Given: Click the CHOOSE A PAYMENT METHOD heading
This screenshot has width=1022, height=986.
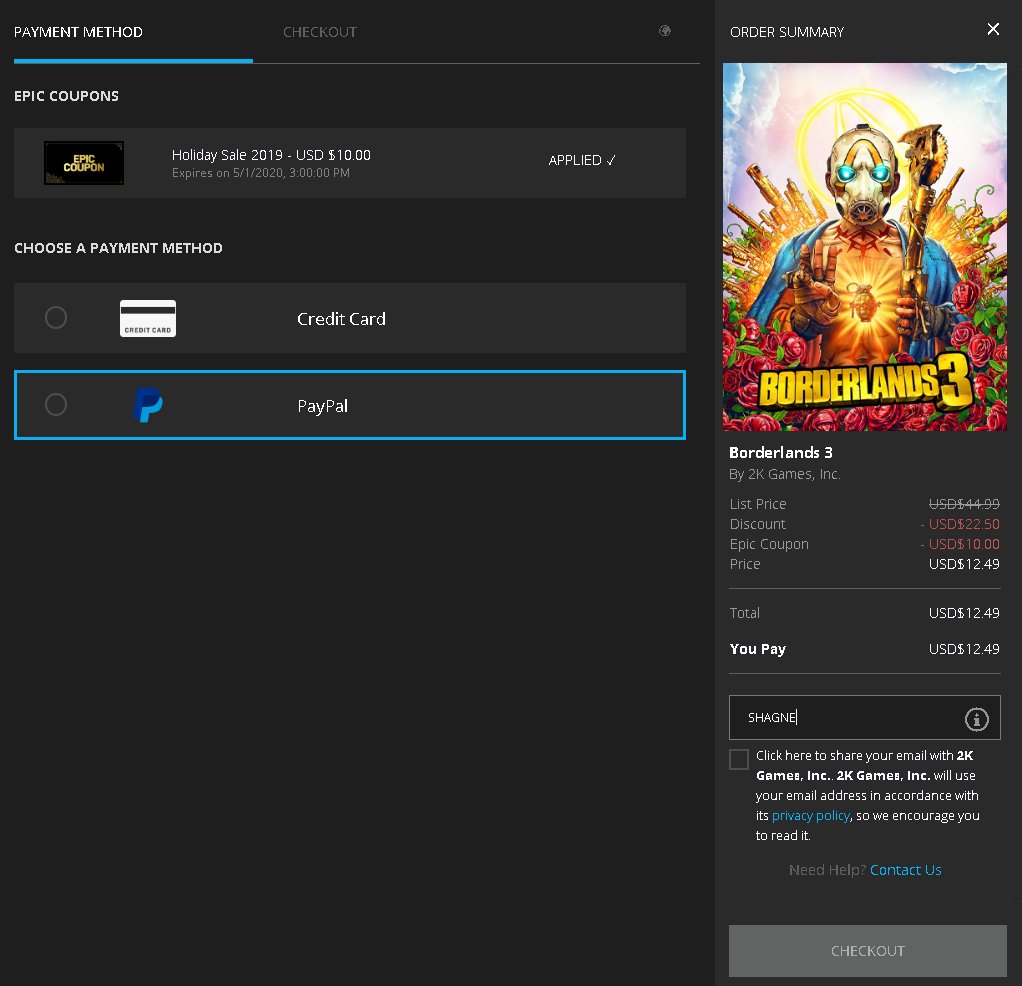Looking at the screenshot, I should coord(118,248).
